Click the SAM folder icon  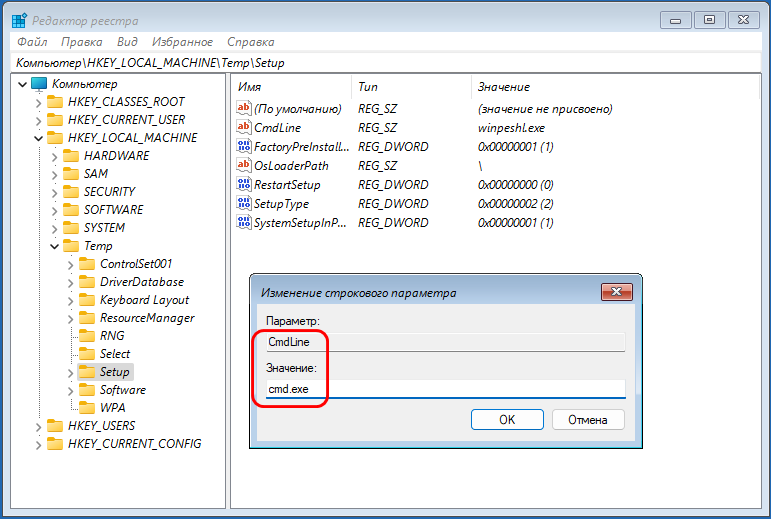coord(71,174)
